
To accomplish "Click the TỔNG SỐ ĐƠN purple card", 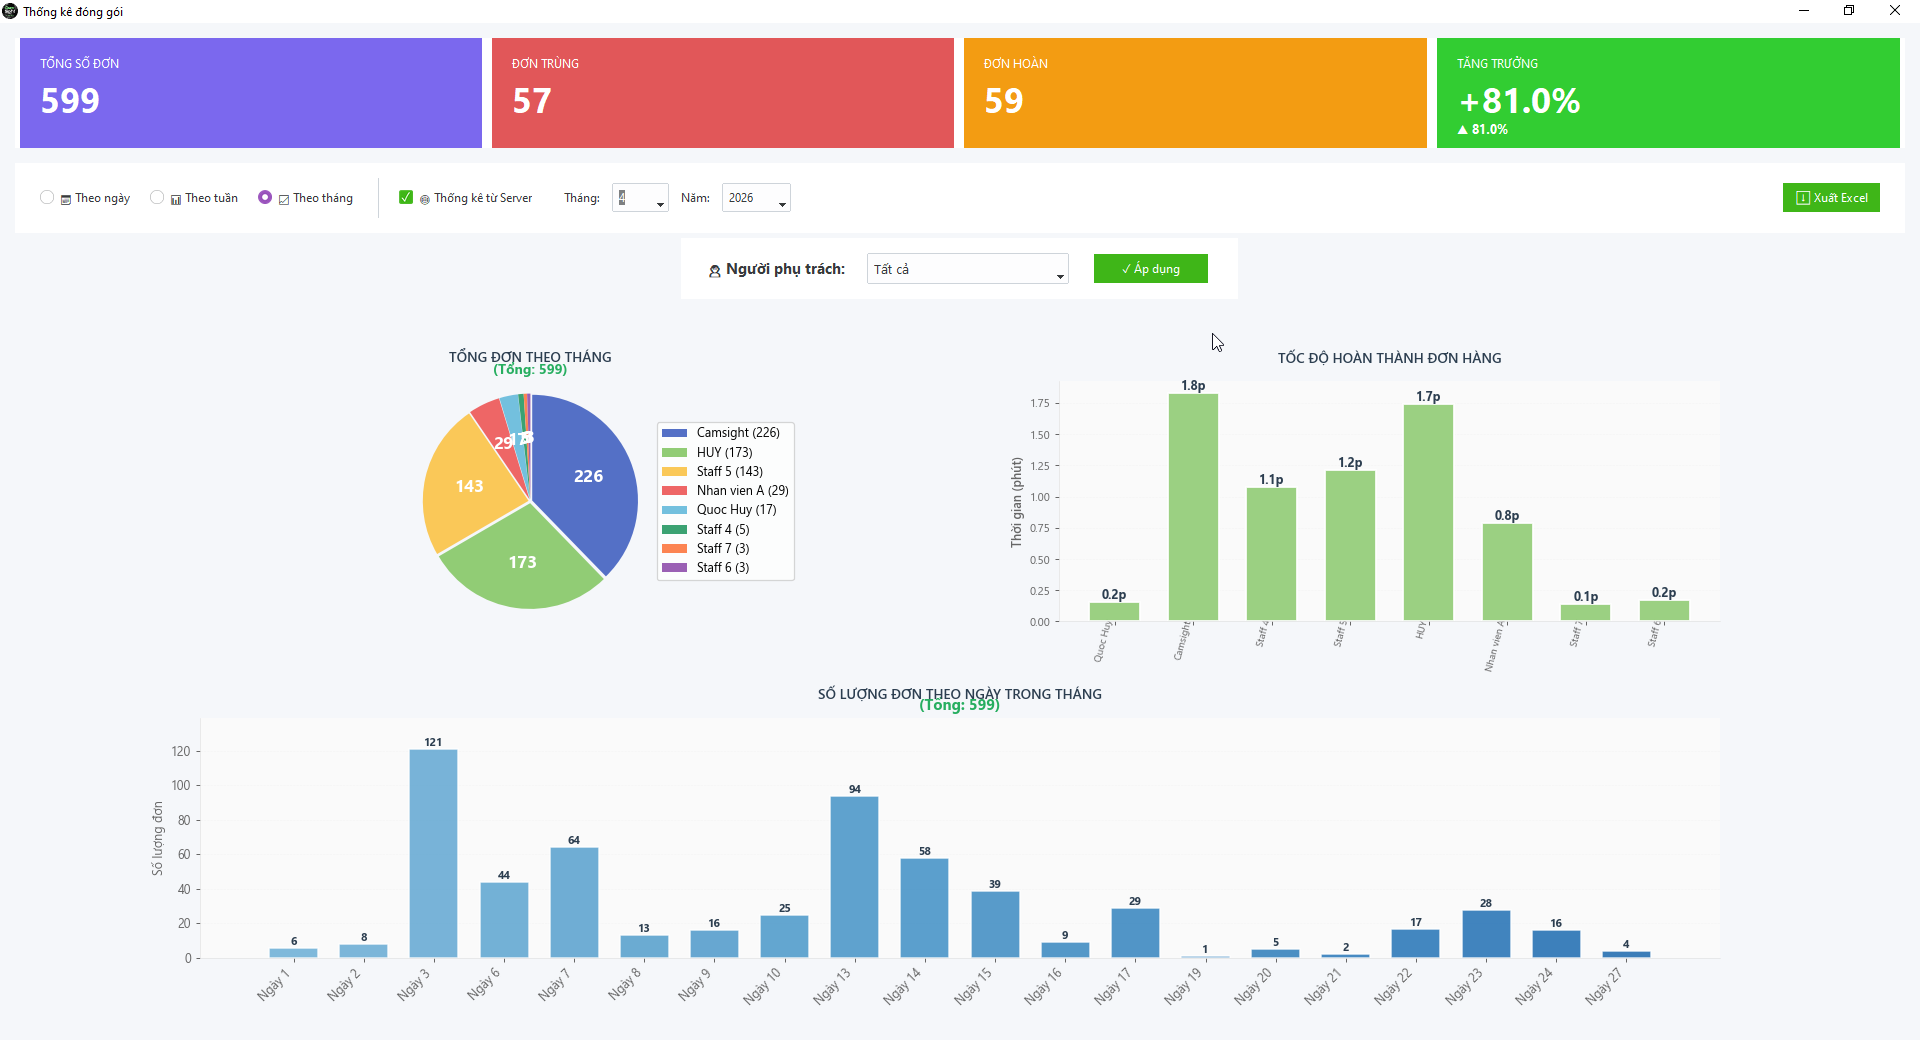I will pyautogui.click(x=251, y=93).
